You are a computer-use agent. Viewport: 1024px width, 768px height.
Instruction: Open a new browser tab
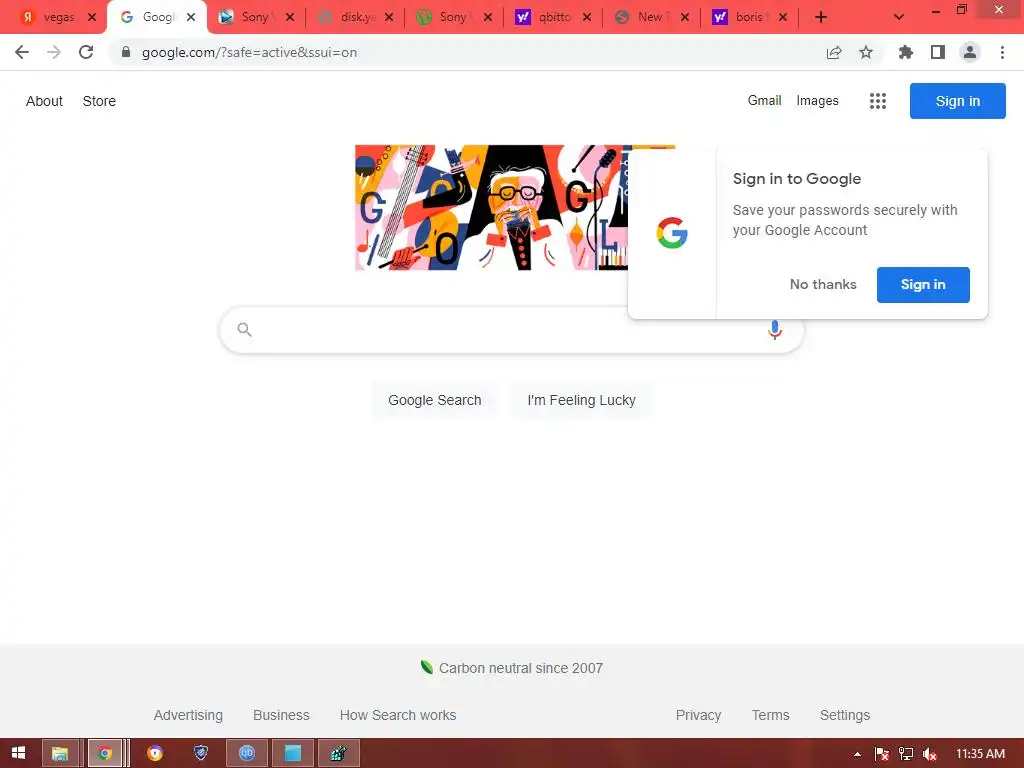coord(821,17)
